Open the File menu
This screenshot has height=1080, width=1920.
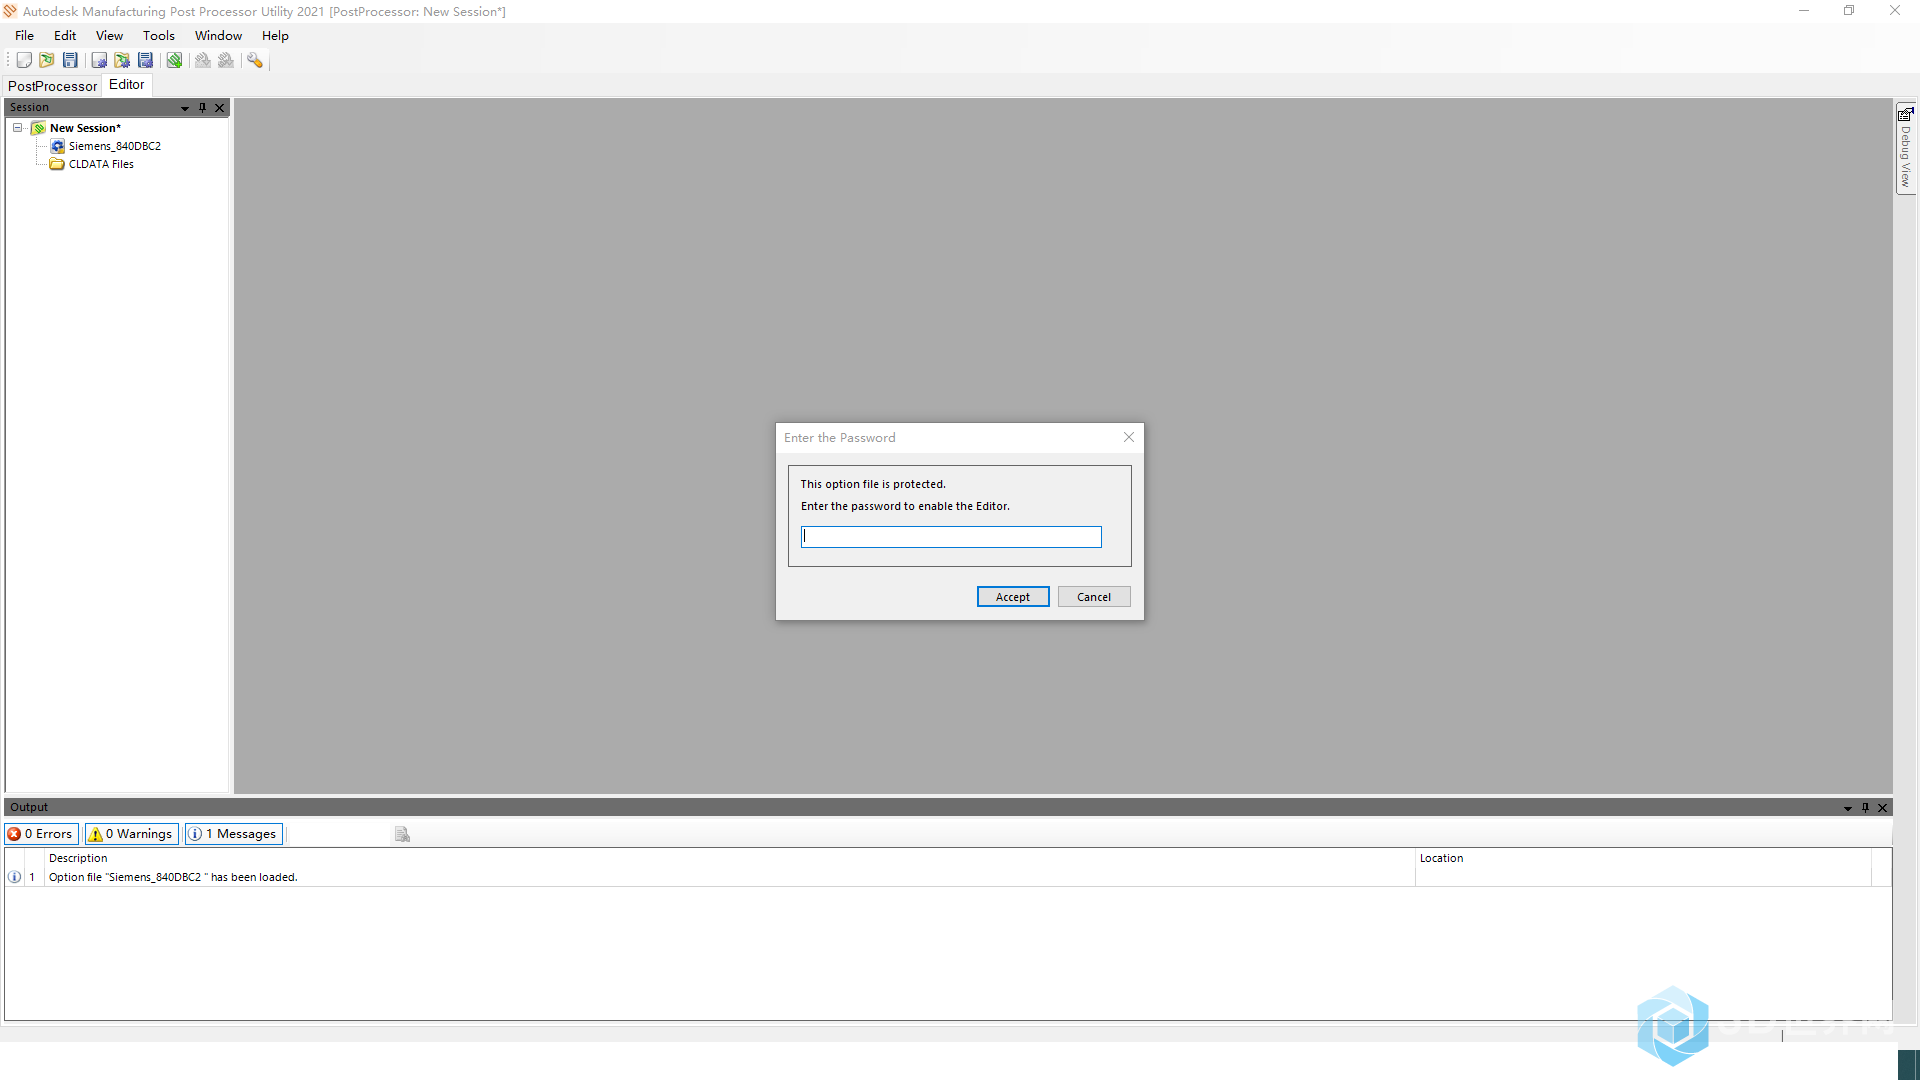pos(24,36)
